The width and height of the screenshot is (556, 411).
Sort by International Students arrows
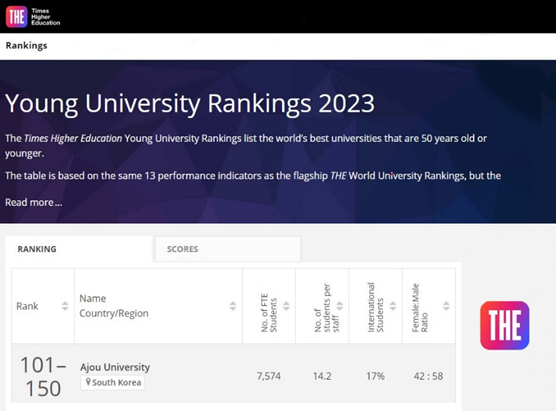pos(393,306)
